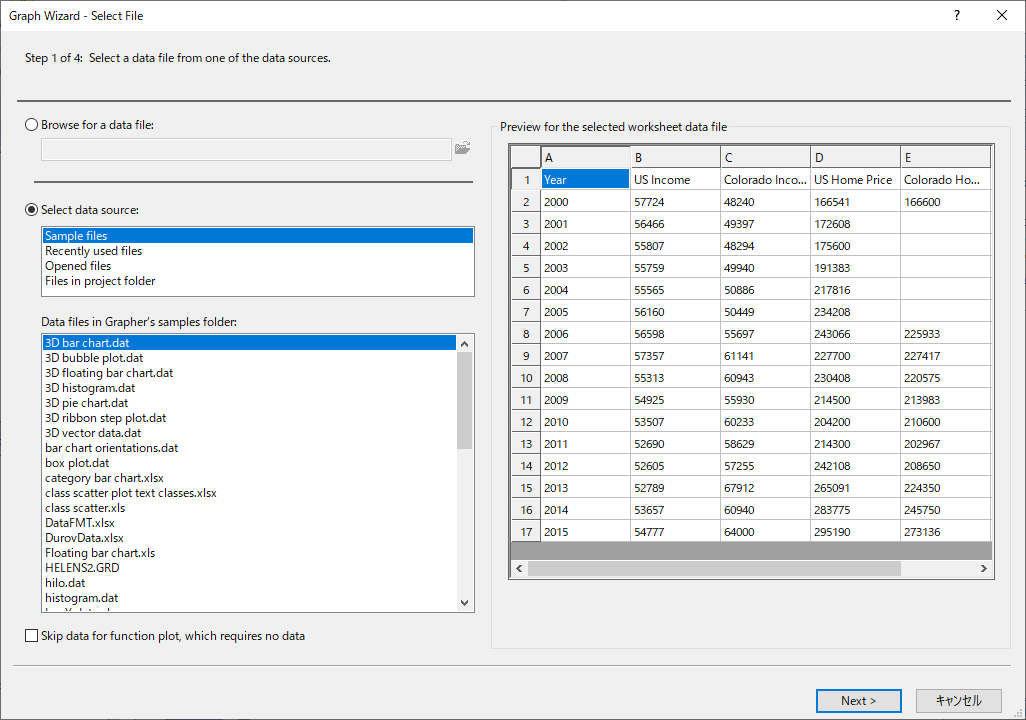Choose Recently used files data source
The width and height of the screenshot is (1026, 720).
click(x=94, y=251)
